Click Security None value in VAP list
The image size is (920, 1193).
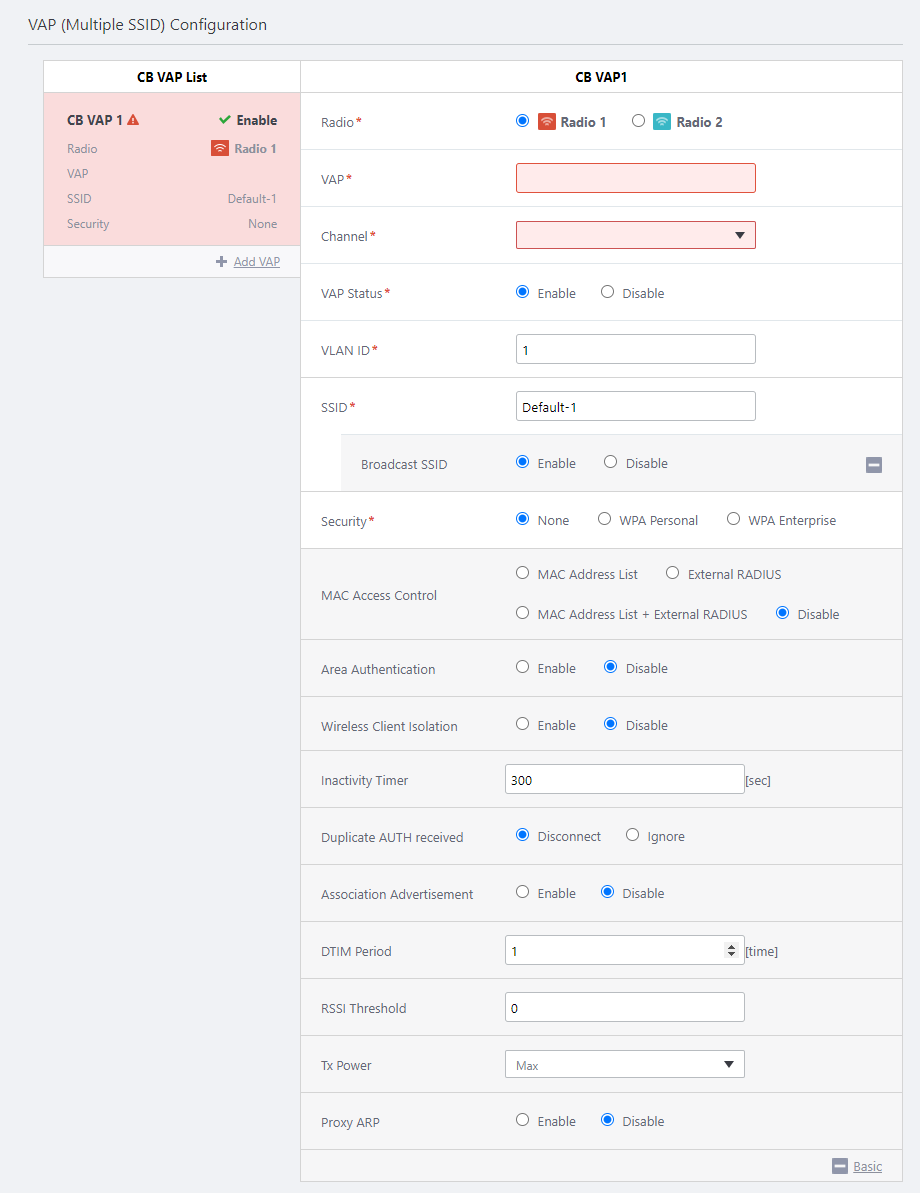263,224
